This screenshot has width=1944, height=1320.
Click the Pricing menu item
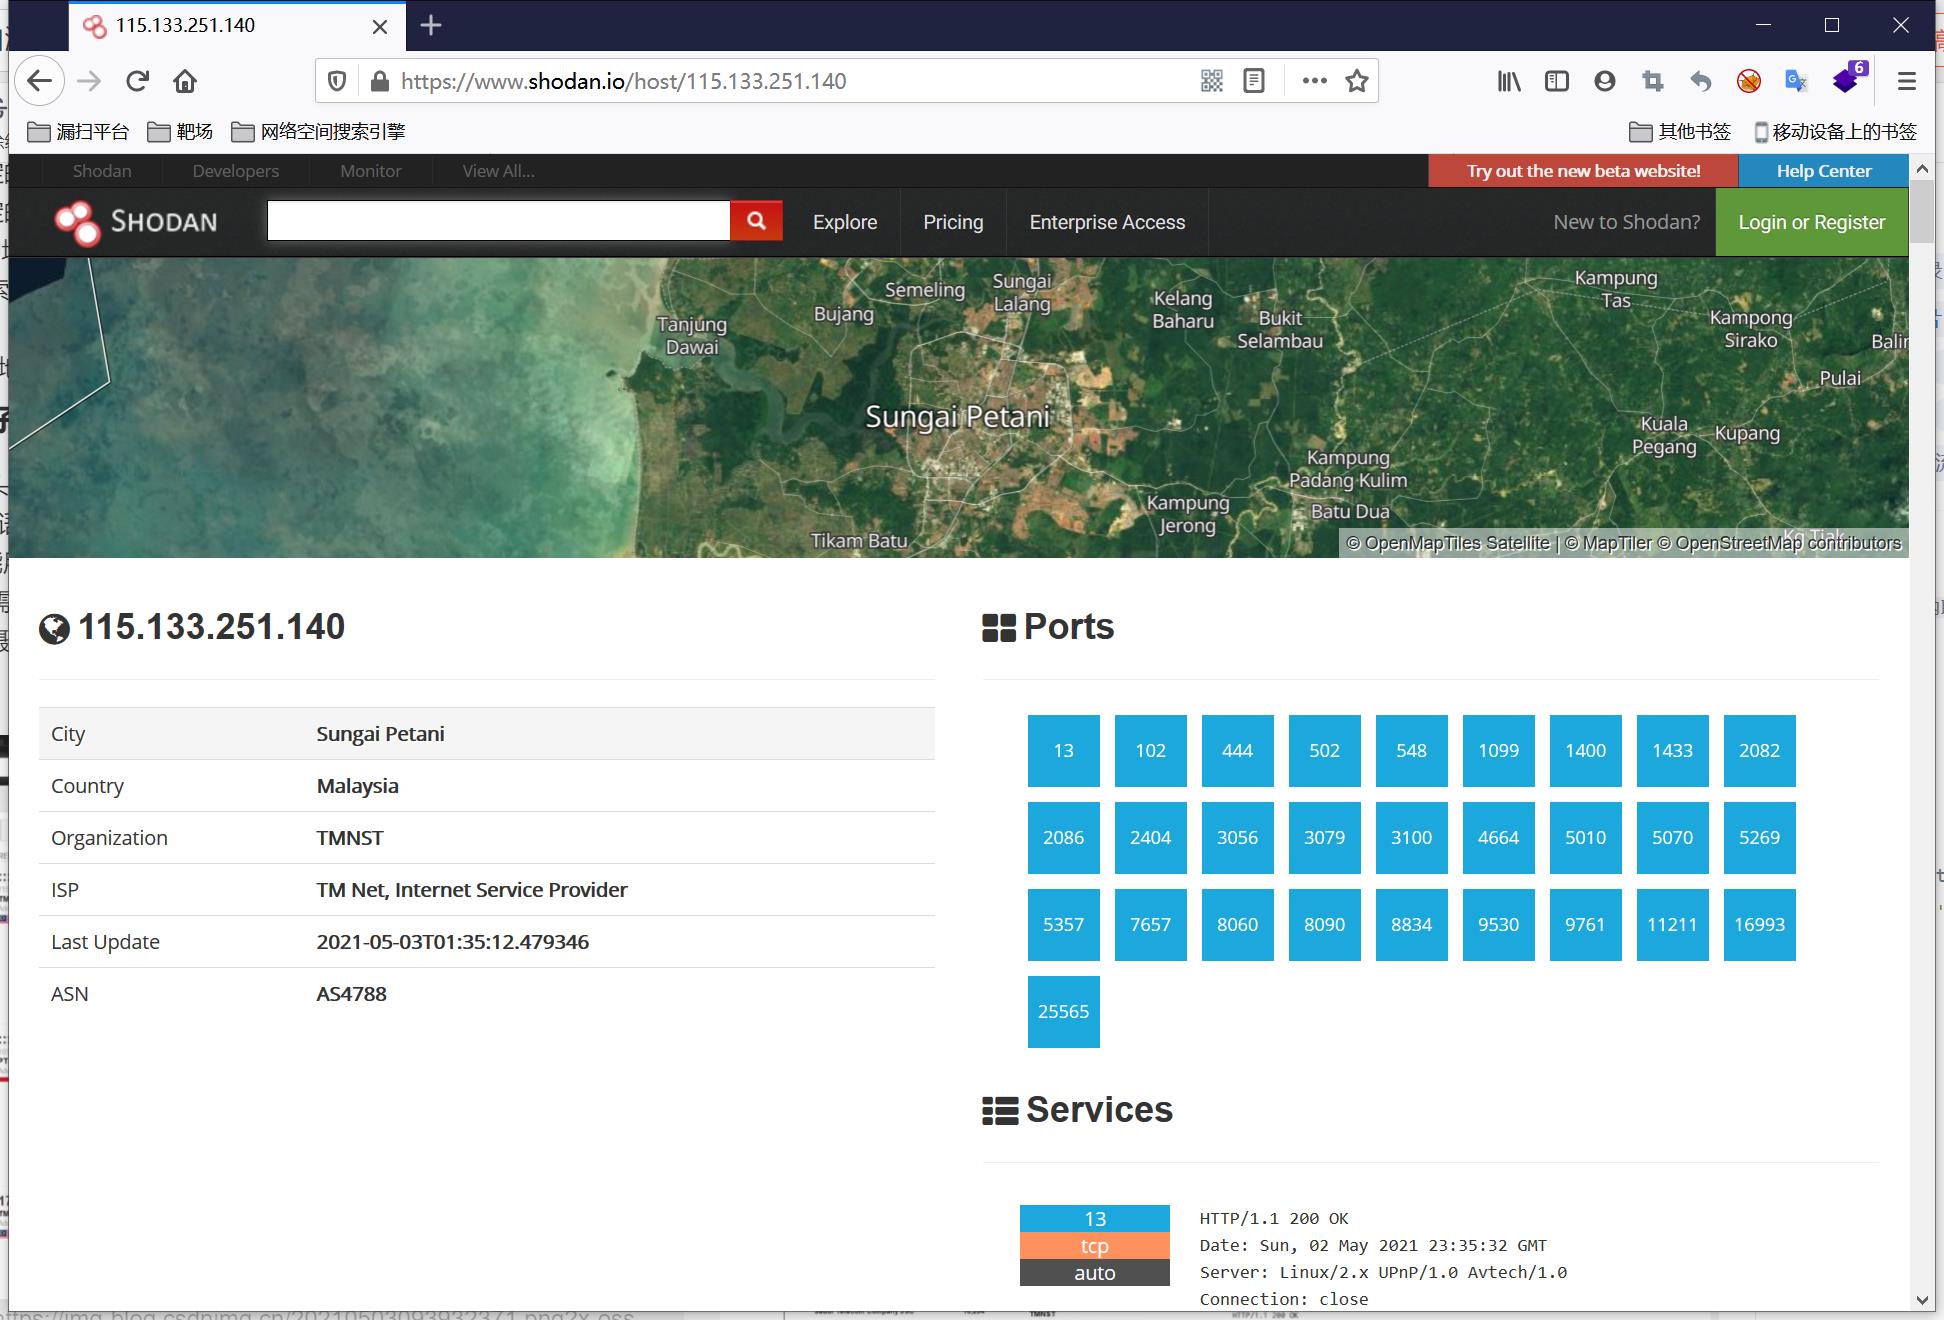pyautogui.click(x=953, y=222)
